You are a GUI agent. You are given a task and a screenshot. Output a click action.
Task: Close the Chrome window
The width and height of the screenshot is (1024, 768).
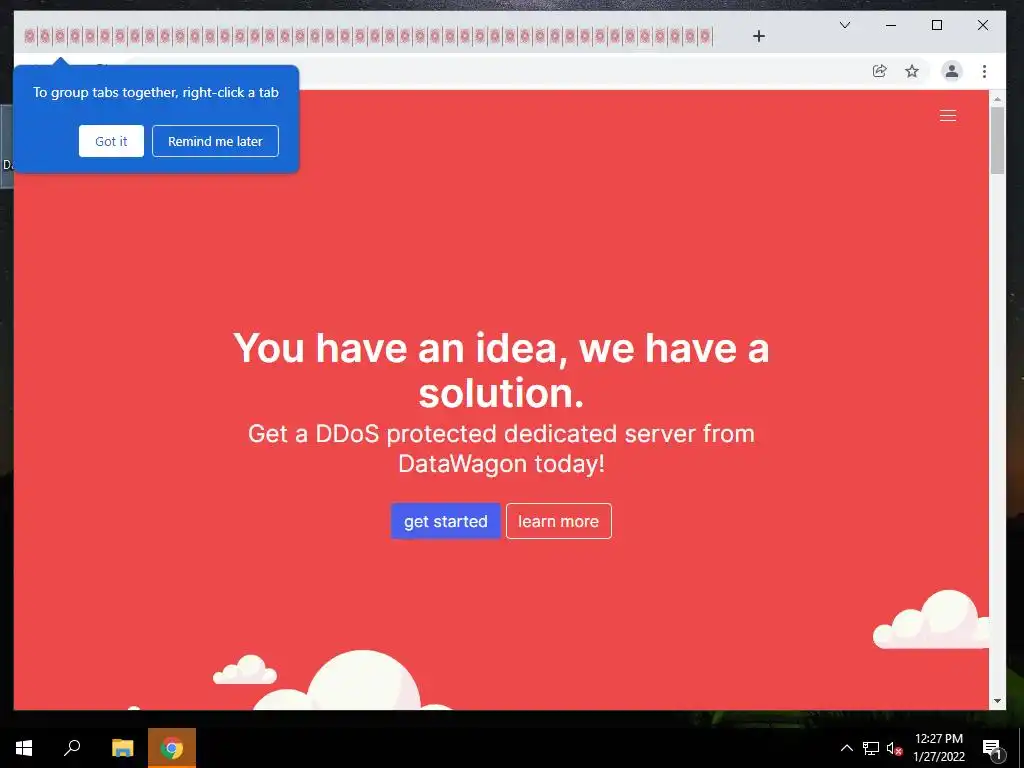(982, 25)
